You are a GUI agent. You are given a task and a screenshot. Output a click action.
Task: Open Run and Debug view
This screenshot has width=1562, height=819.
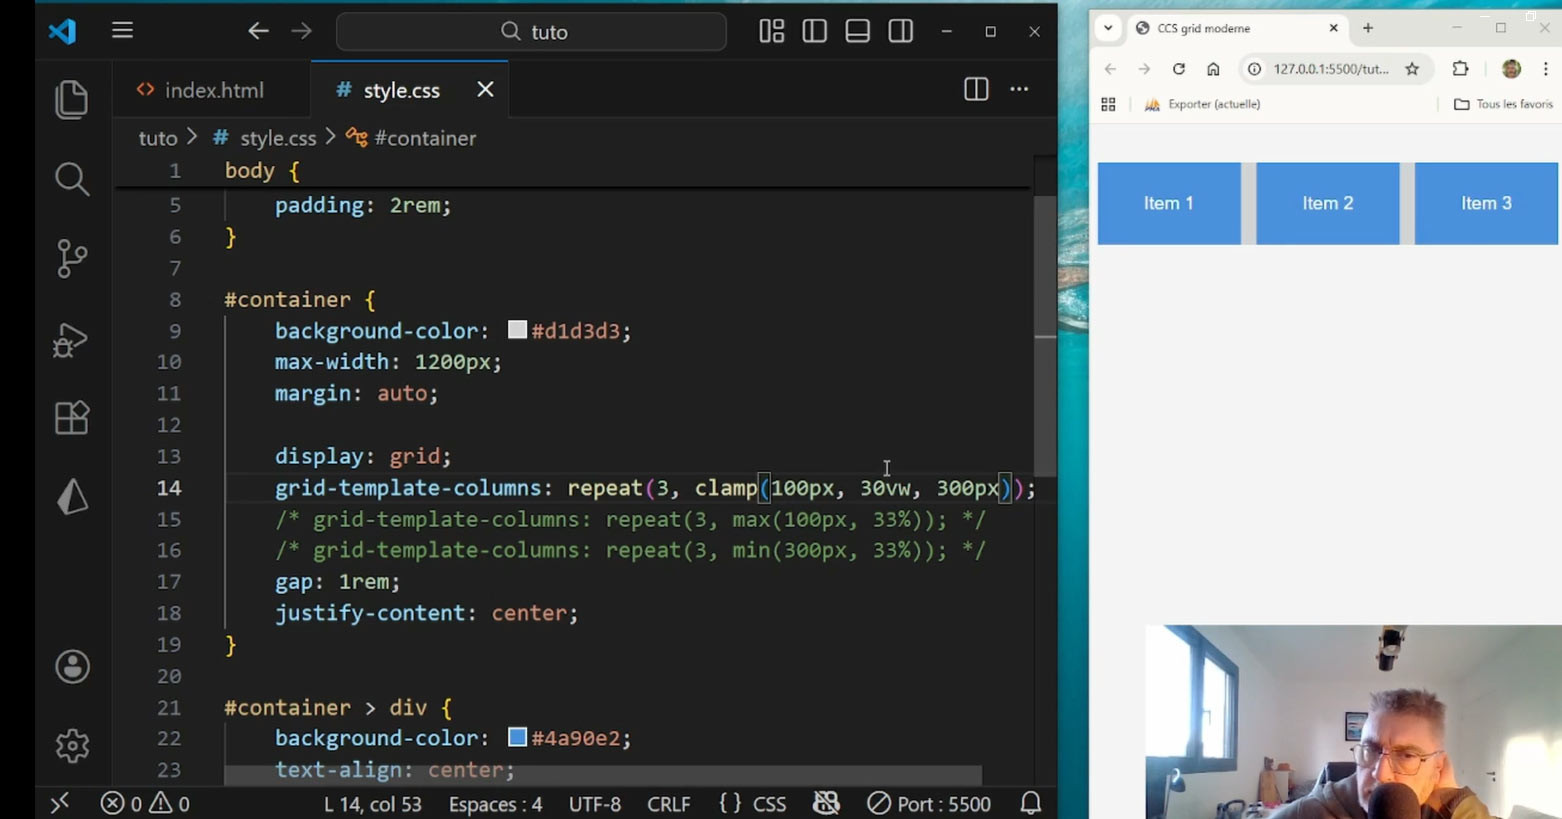pyautogui.click(x=71, y=340)
